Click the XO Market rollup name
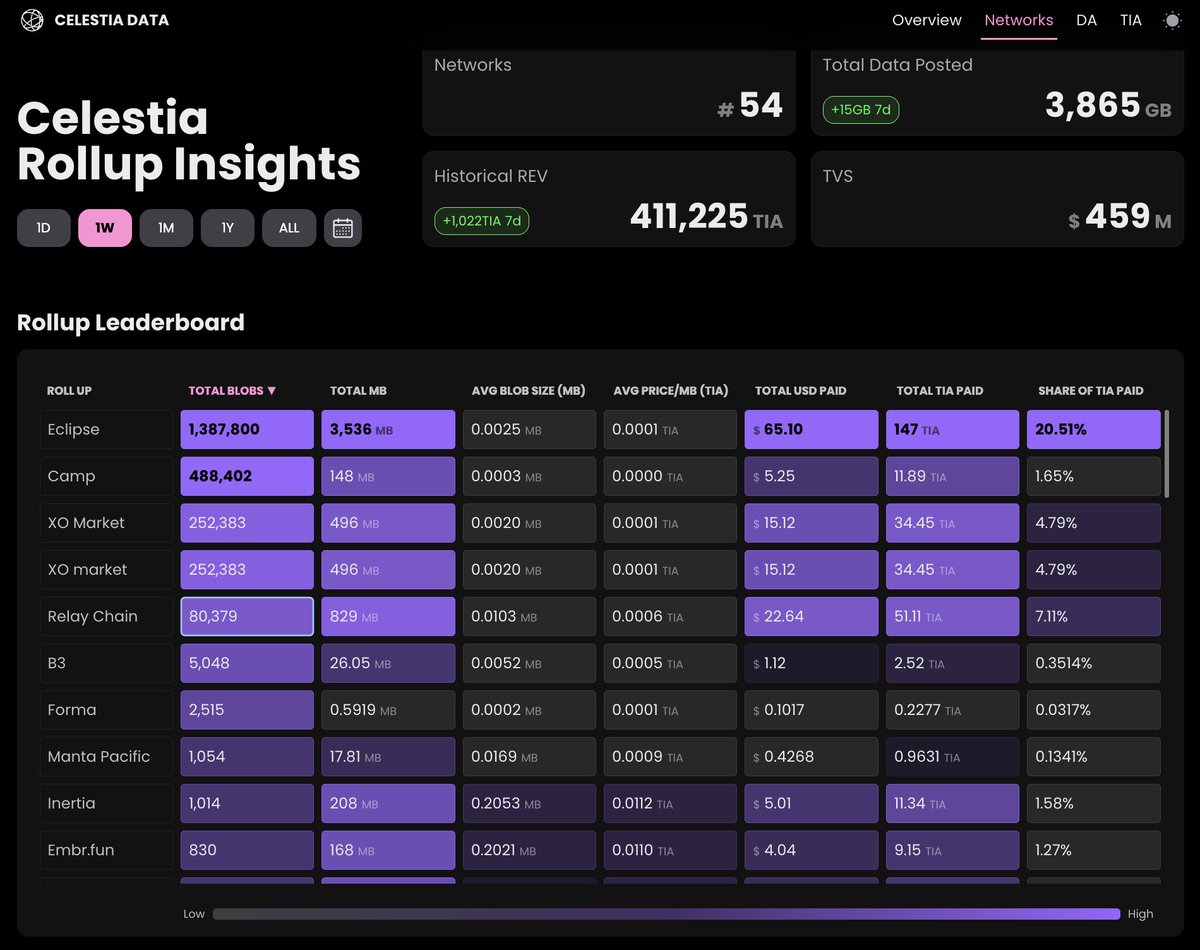This screenshot has height=950, width=1200. tap(107, 523)
